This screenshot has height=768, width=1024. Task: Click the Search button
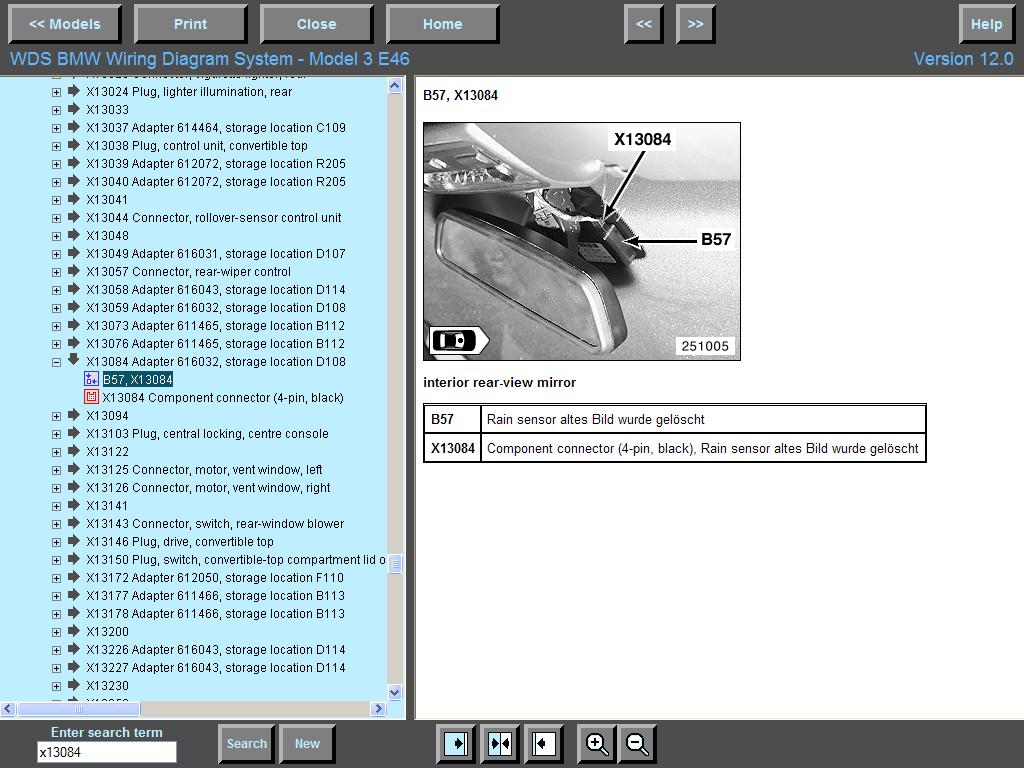[x=246, y=744]
